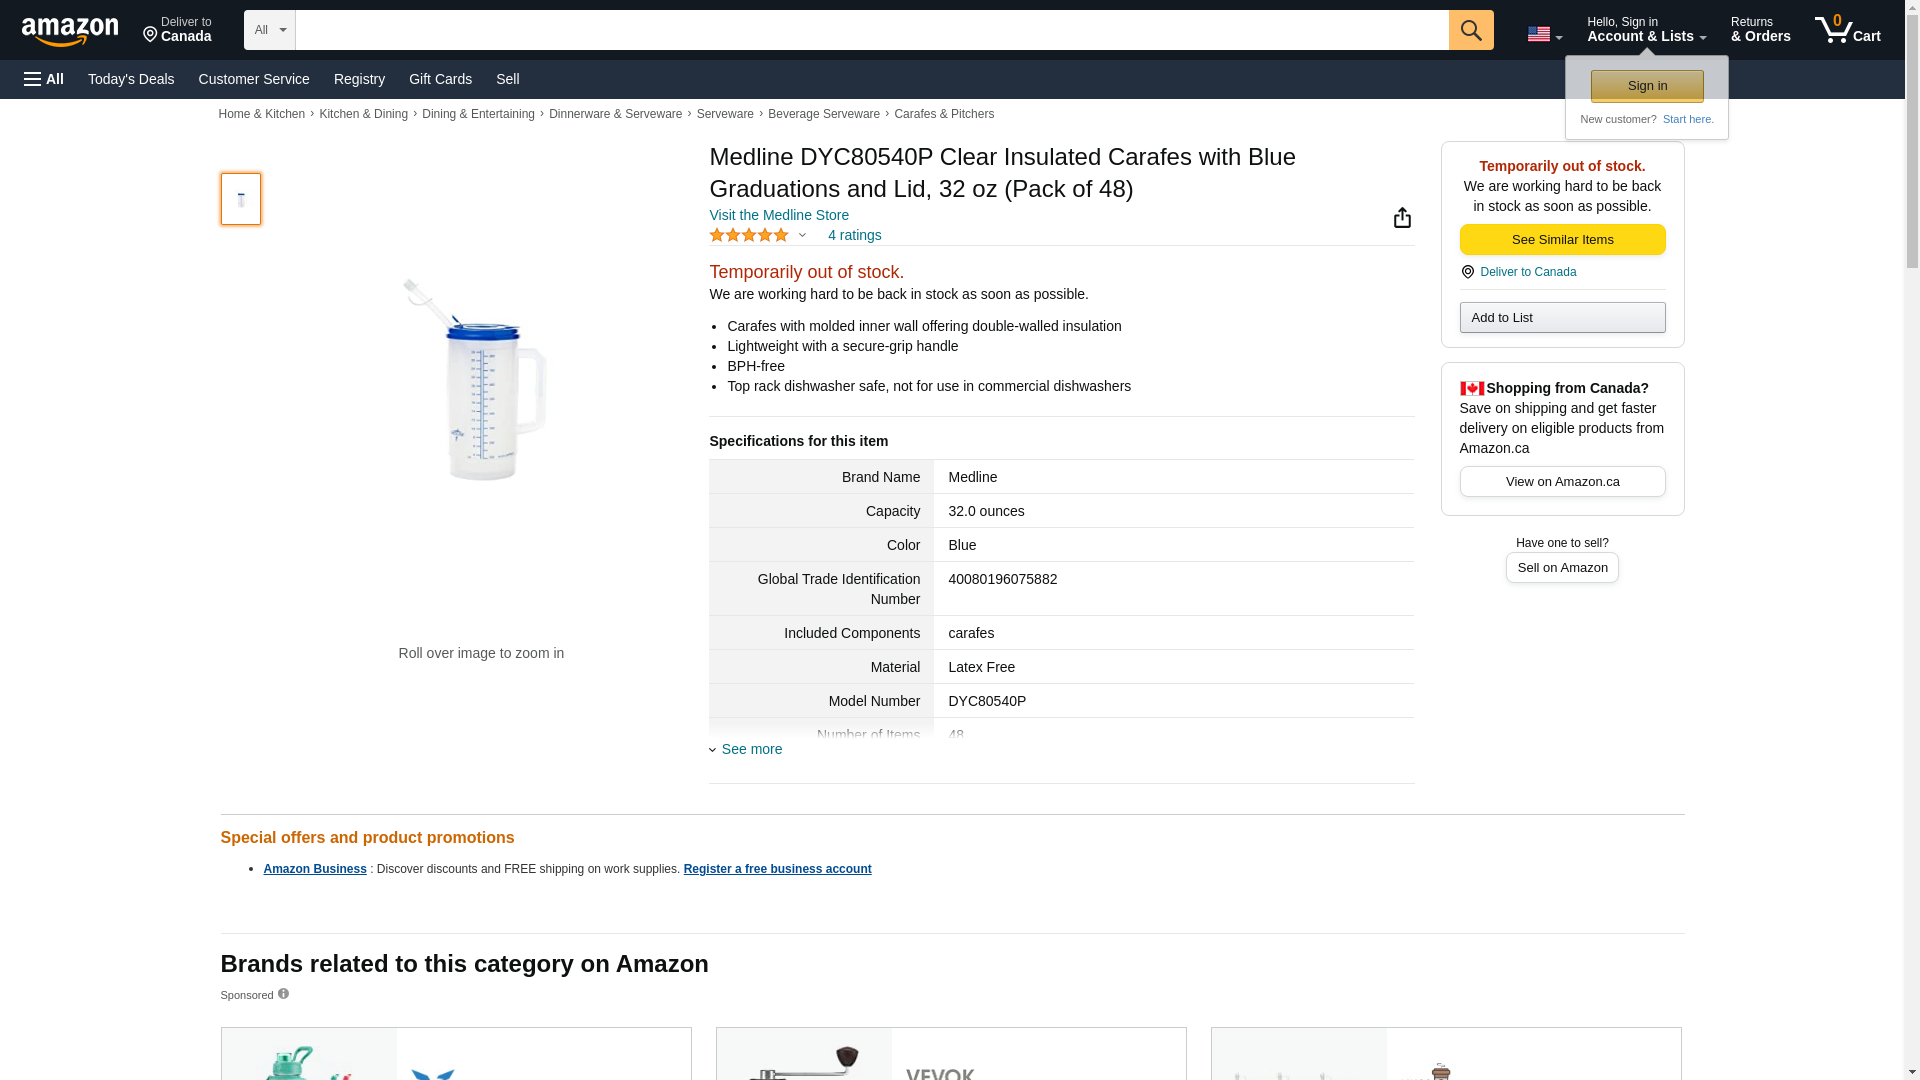Open the search category All dropdown
Image resolution: width=1920 pixels, height=1080 pixels.
pyautogui.click(x=269, y=30)
